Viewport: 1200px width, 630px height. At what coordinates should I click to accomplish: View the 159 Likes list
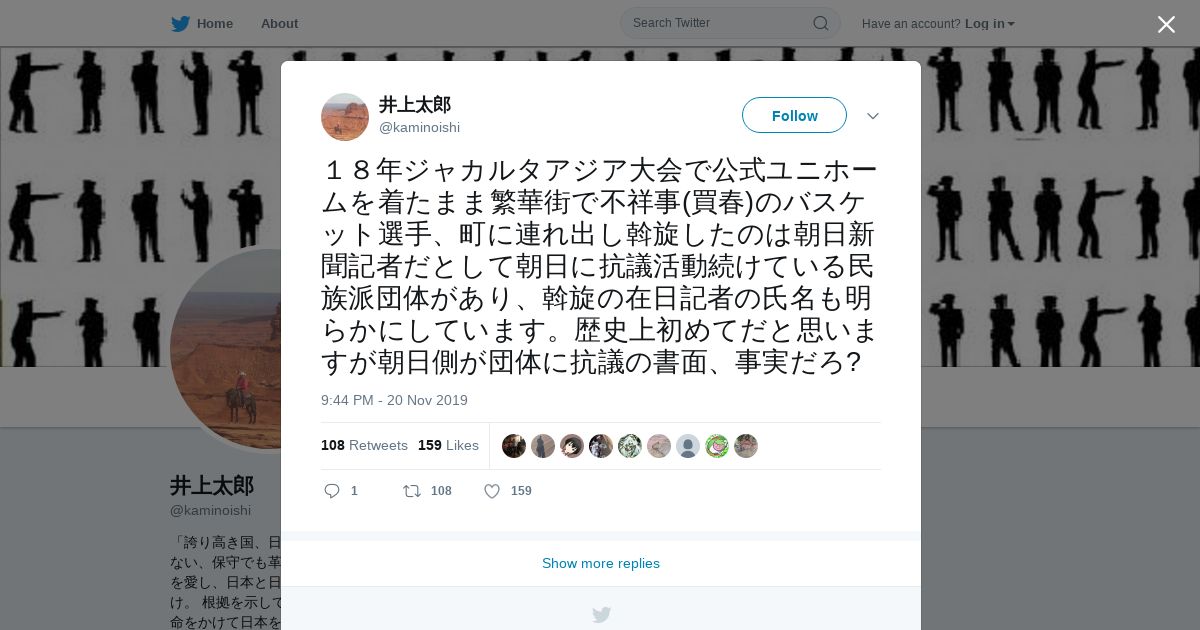(448, 445)
